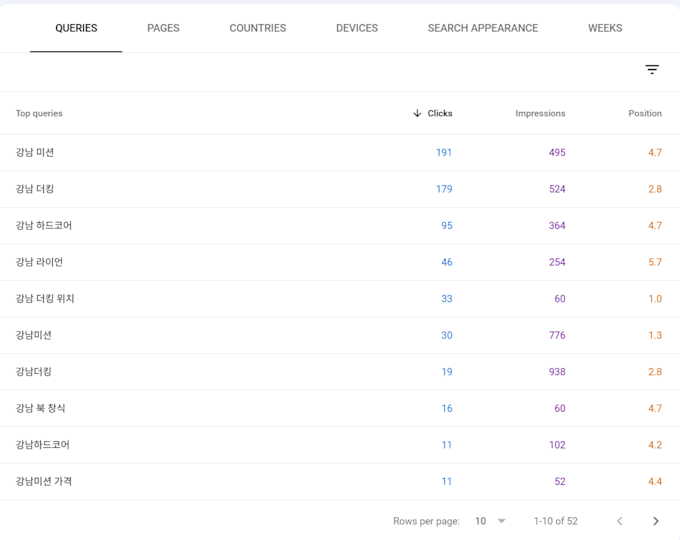Click the 938 impressions value
This screenshot has height=540, width=680.
point(557,372)
